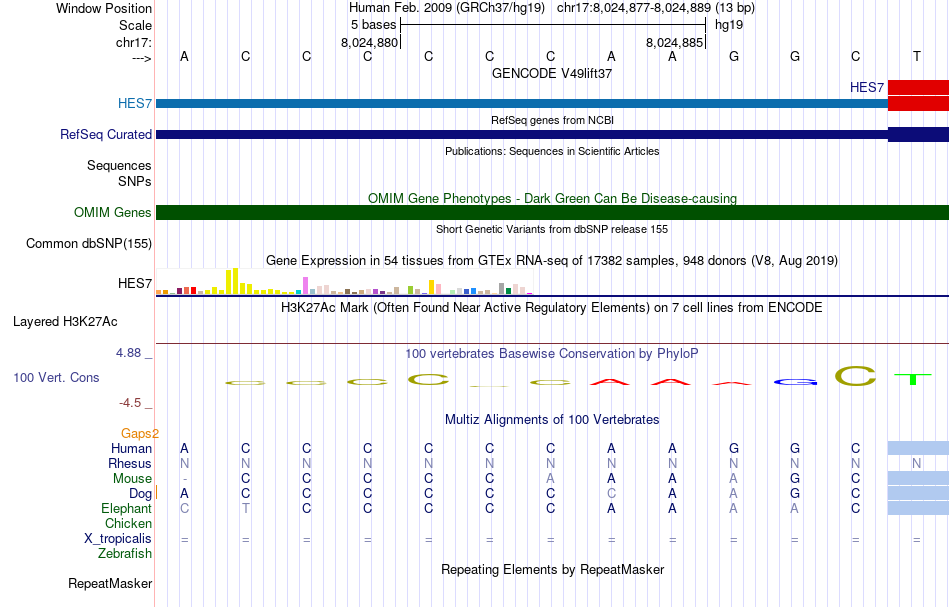Click the blue HES7 GENCODE intron bar

click(x=522, y=104)
